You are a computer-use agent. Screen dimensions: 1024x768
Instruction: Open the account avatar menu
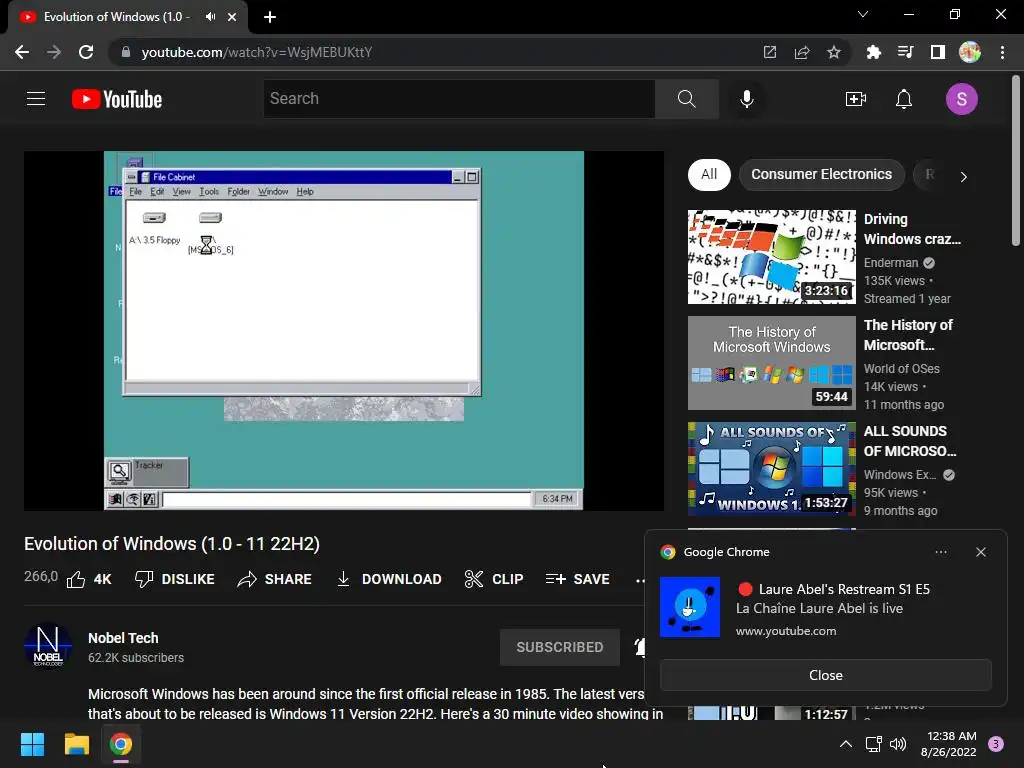[x=961, y=99]
